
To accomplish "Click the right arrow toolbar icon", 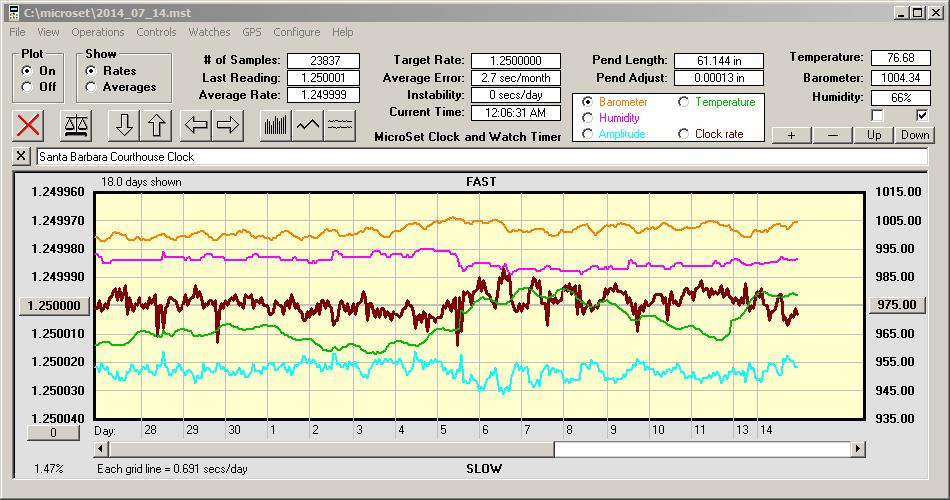I will click(x=228, y=125).
